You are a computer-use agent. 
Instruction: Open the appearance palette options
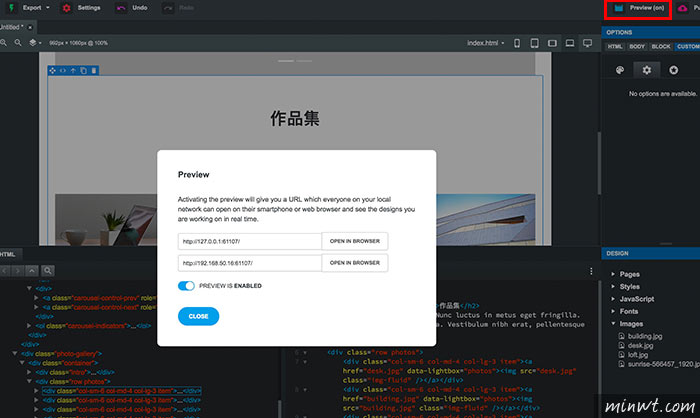620,70
